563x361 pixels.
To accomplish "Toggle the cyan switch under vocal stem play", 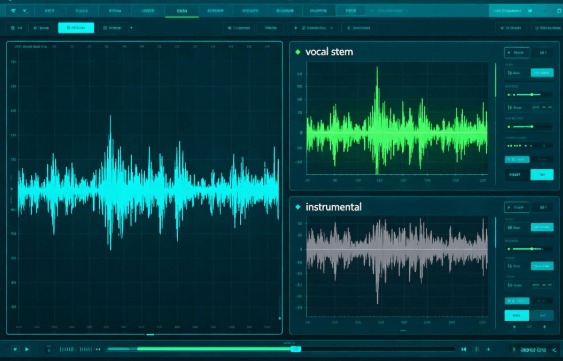I will pyautogui.click(x=542, y=73).
